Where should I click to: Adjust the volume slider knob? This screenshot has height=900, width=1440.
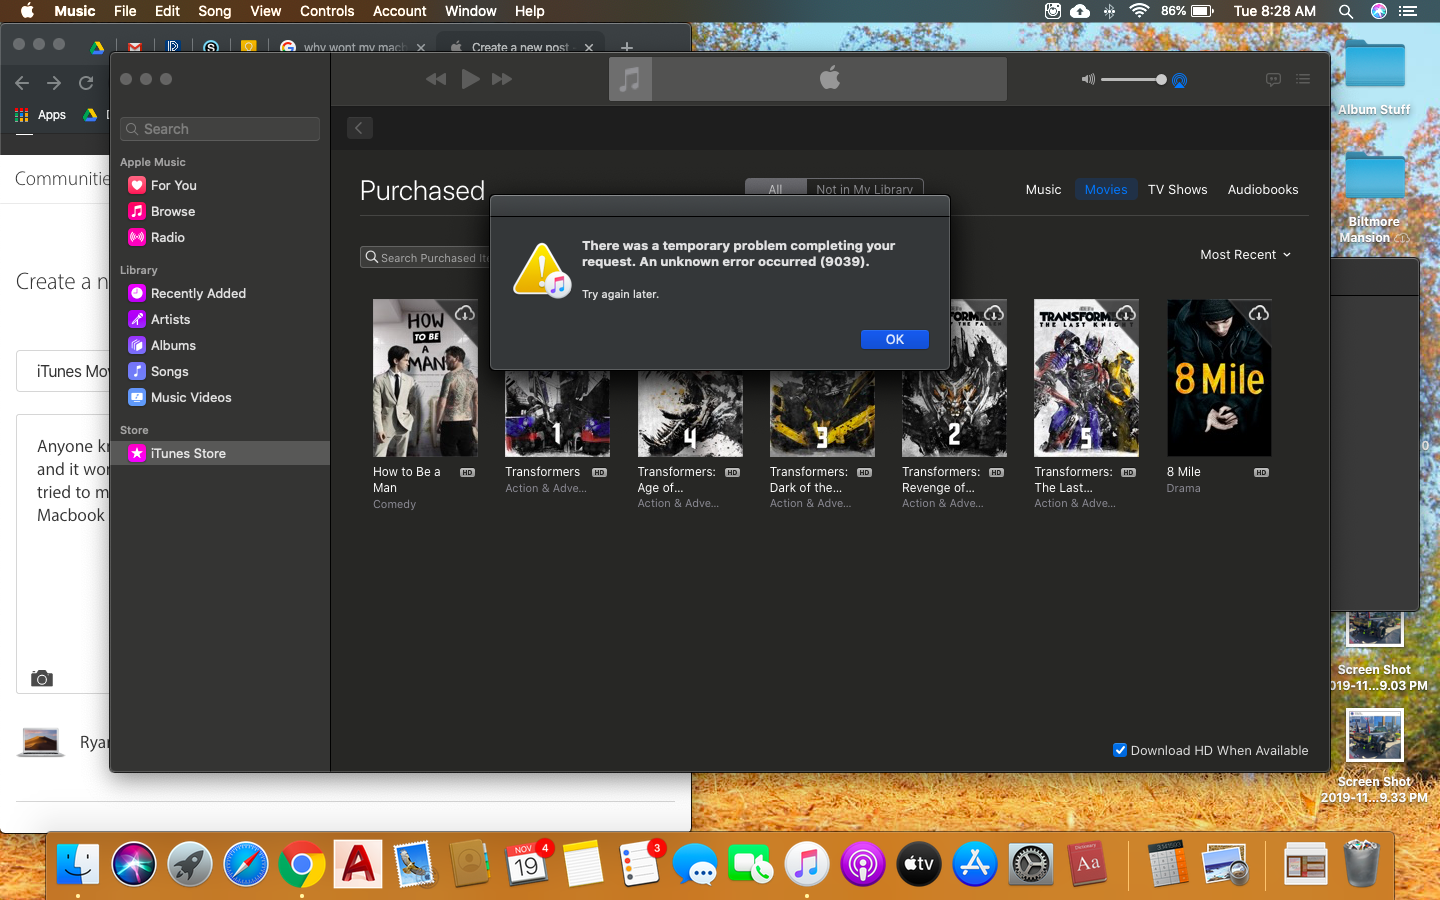tap(1161, 80)
